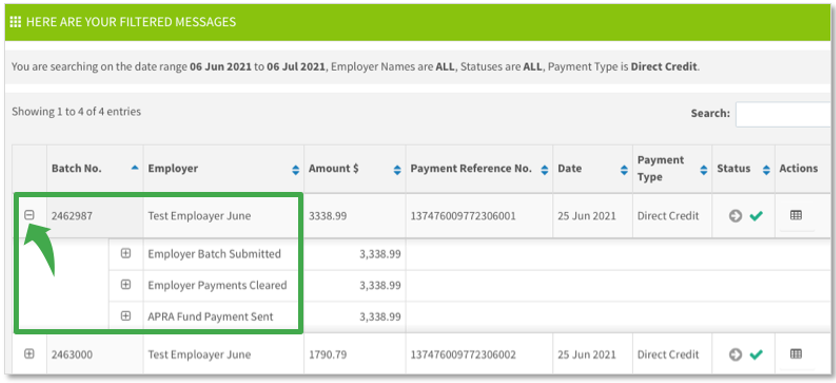
Task: Click Test Employaer June for batch 2463000
Action: pyautogui.click(x=199, y=355)
